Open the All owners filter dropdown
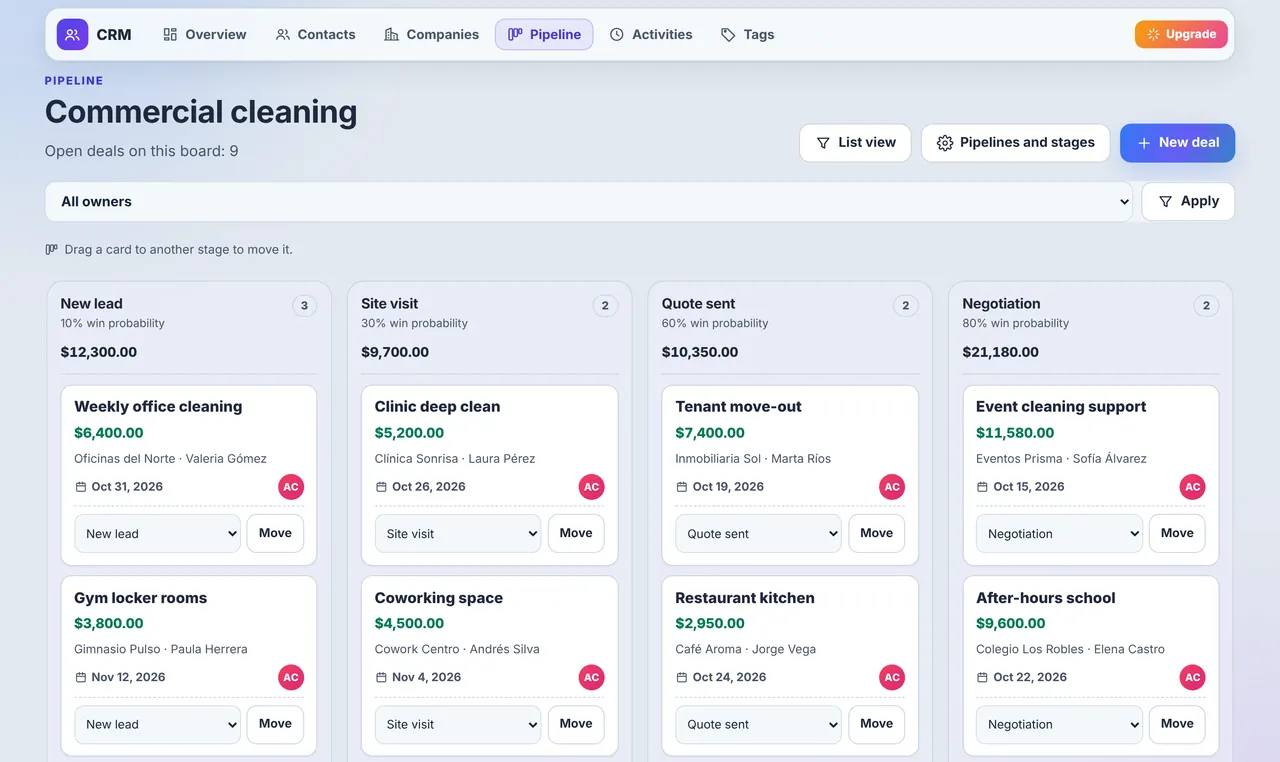Image resolution: width=1280 pixels, height=762 pixels. [589, 201]
